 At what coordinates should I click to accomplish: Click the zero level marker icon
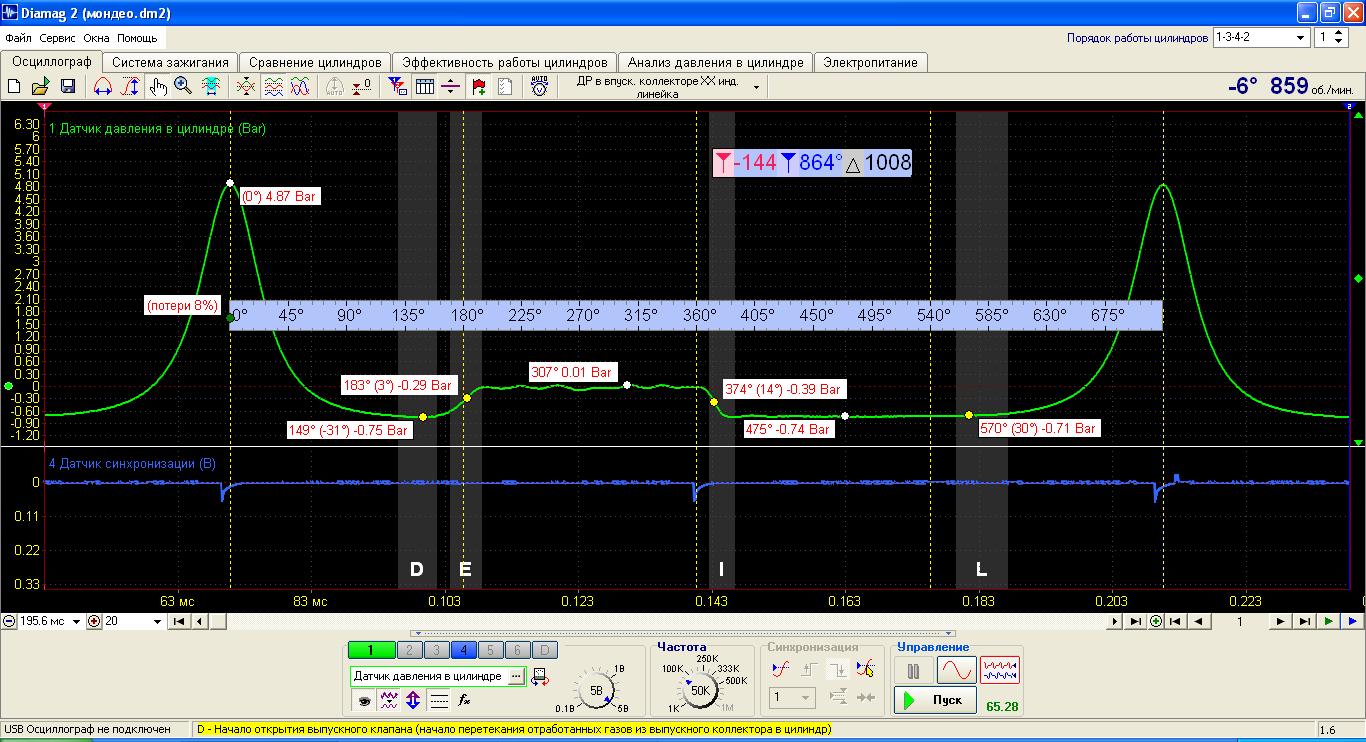click(x=362, y=87)
